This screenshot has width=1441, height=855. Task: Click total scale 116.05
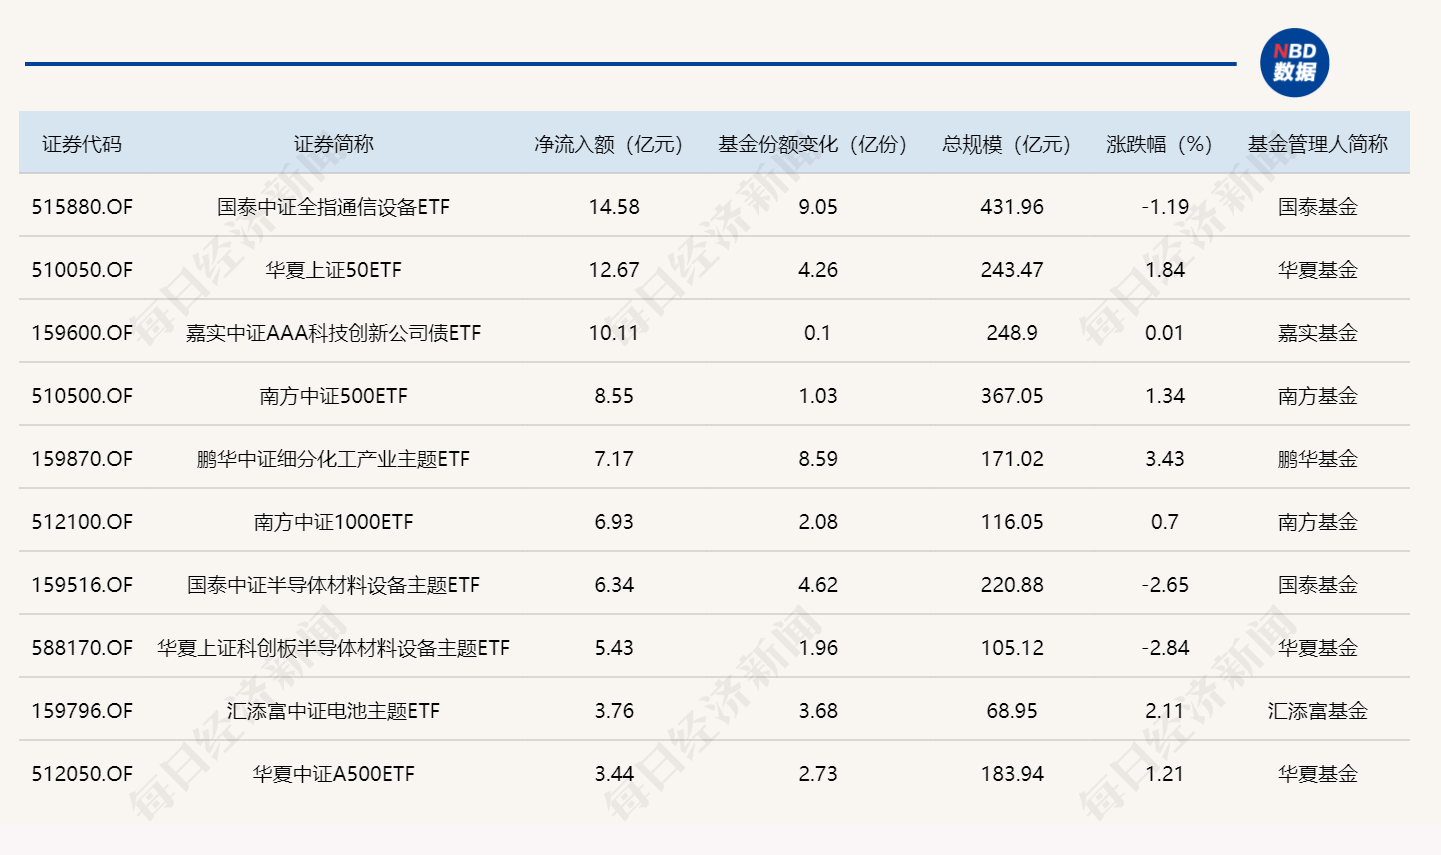point(1012,522)
